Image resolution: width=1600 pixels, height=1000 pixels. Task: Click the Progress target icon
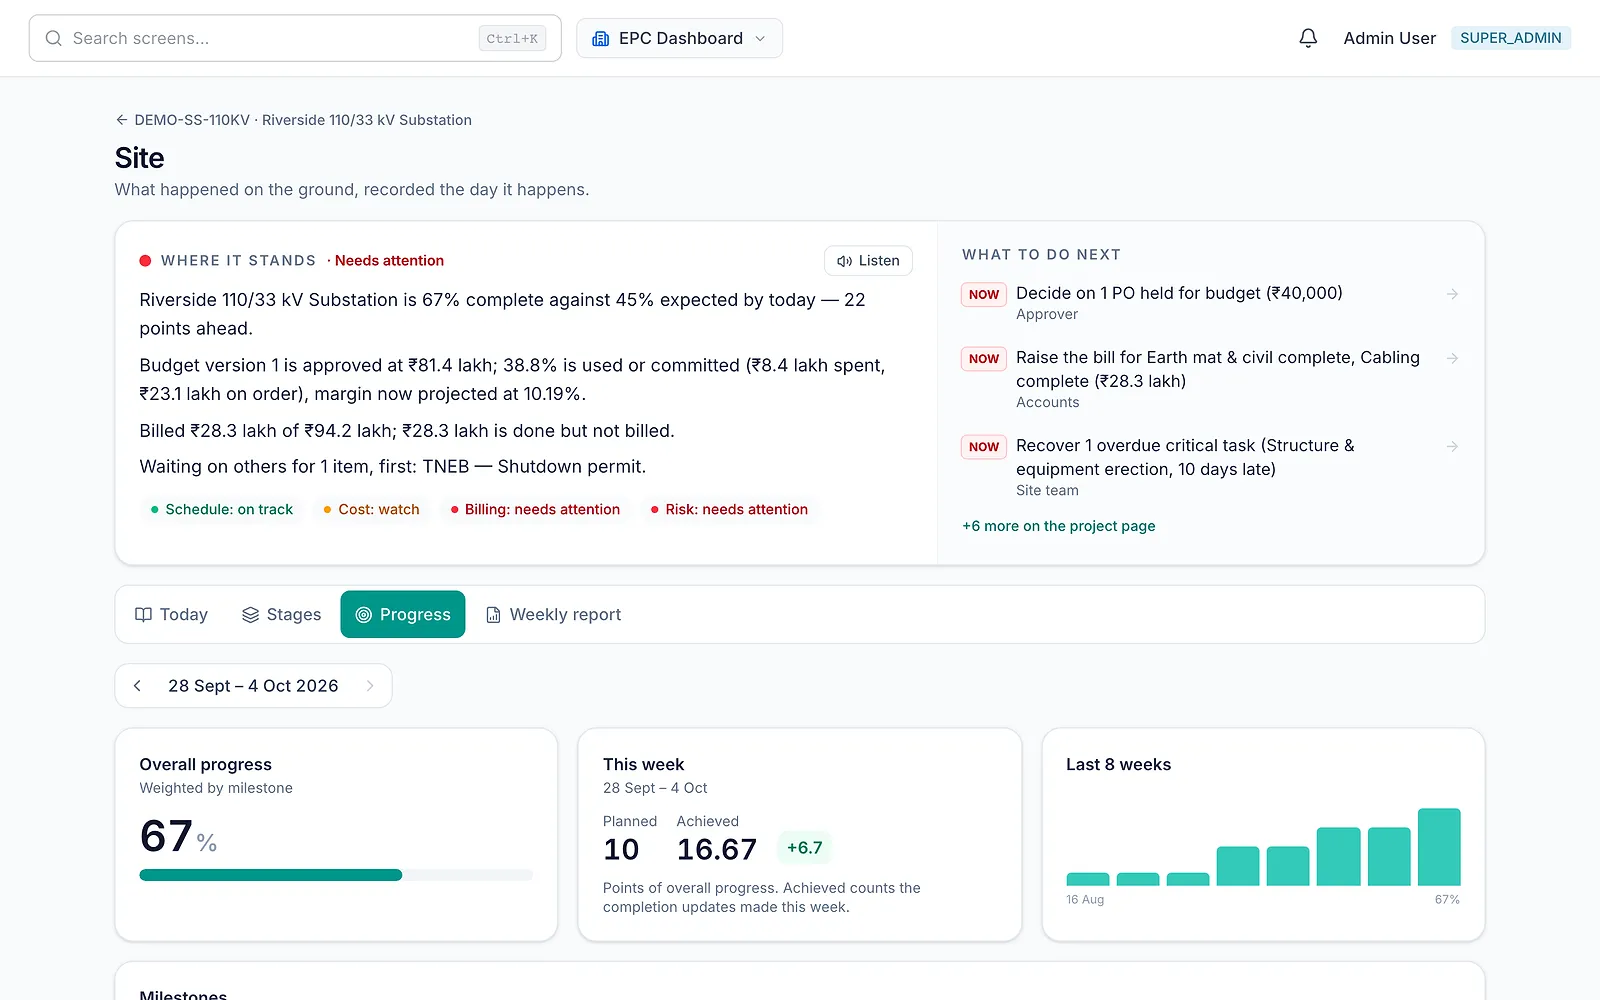click(364, 615)
